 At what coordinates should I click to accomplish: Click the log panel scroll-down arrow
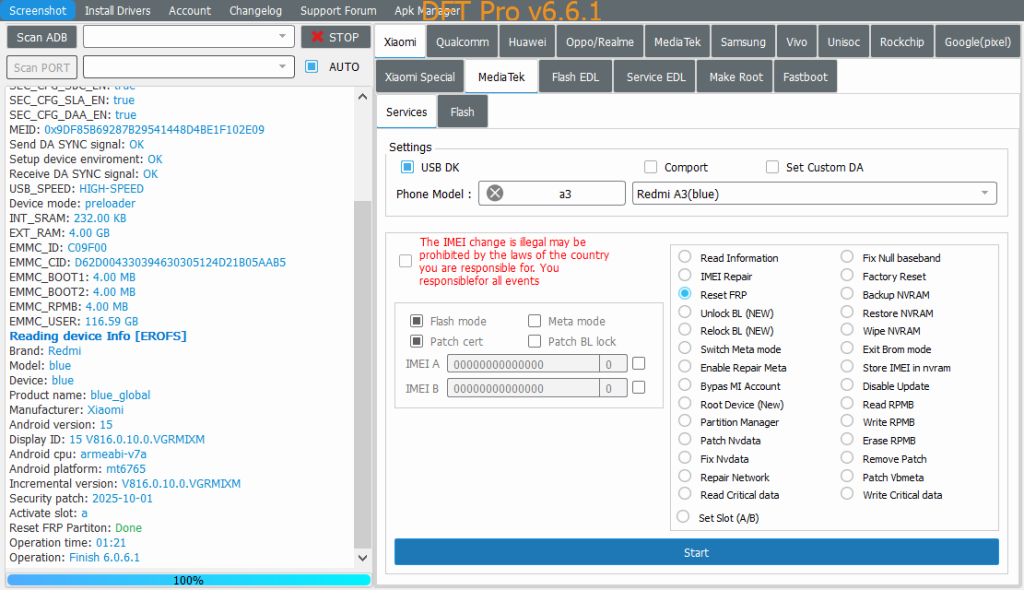coord(362,558)
